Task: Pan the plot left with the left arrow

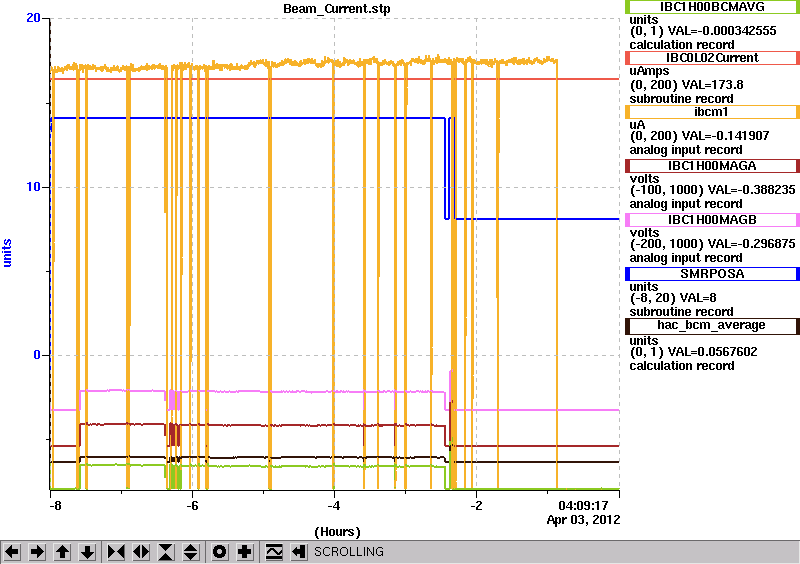Action: click(12, 552)
